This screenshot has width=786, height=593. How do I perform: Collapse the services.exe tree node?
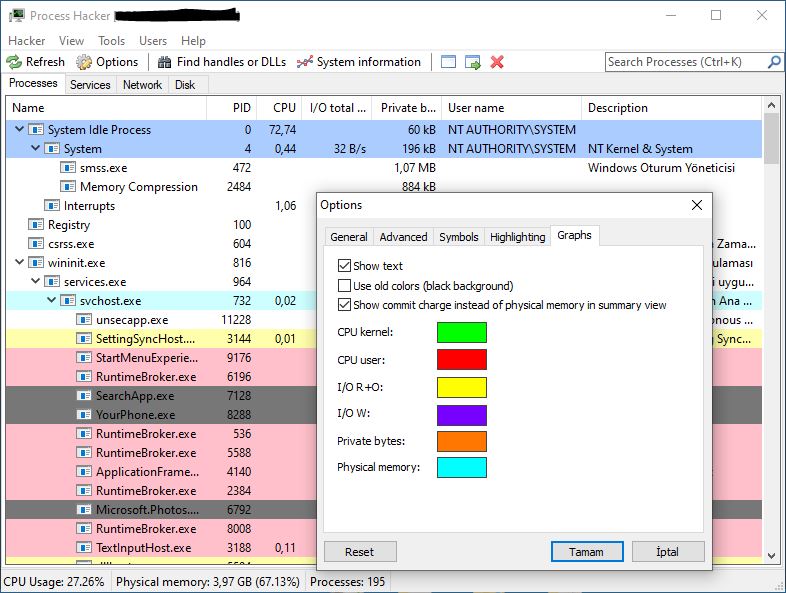(35, 281)
